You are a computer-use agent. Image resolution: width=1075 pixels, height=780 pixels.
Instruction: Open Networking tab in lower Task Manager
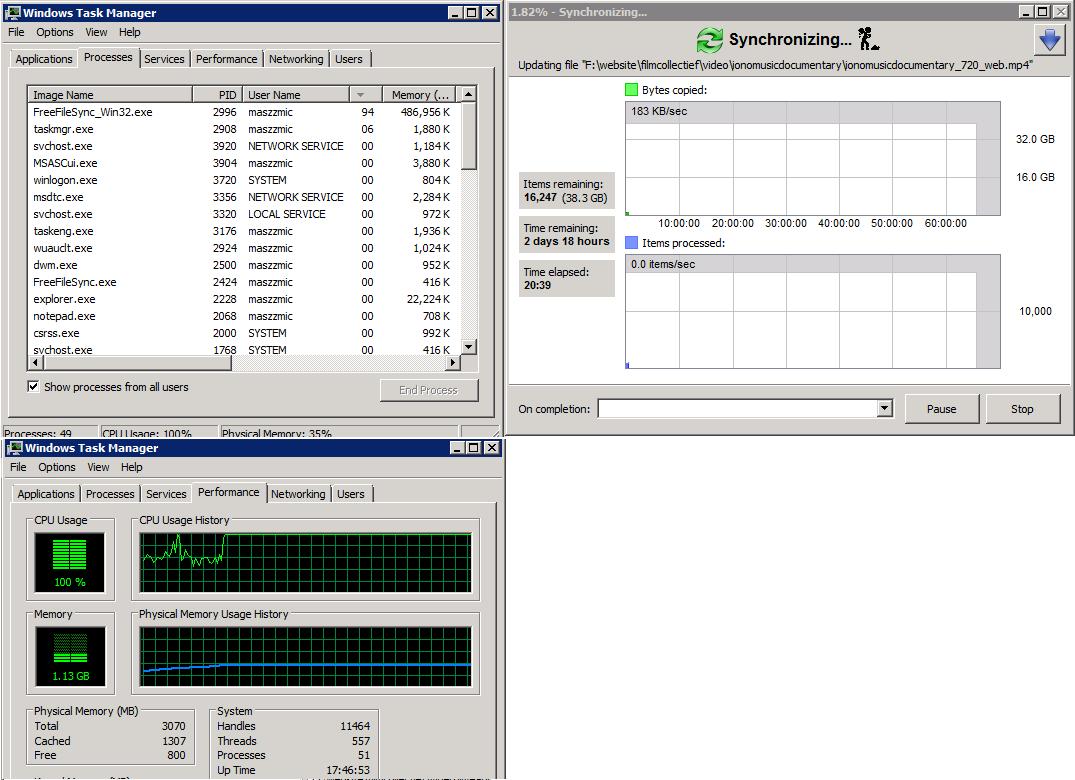[x=298, y=494]
